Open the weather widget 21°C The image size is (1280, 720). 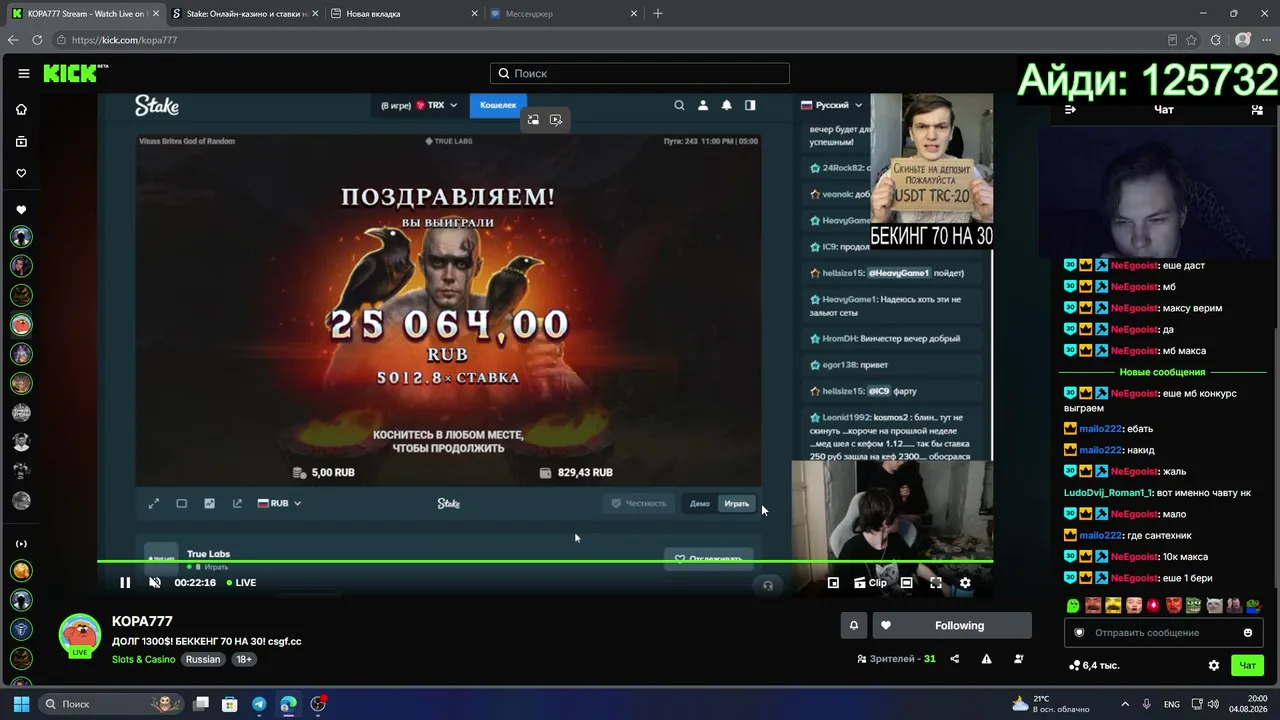click(1050, 704)
